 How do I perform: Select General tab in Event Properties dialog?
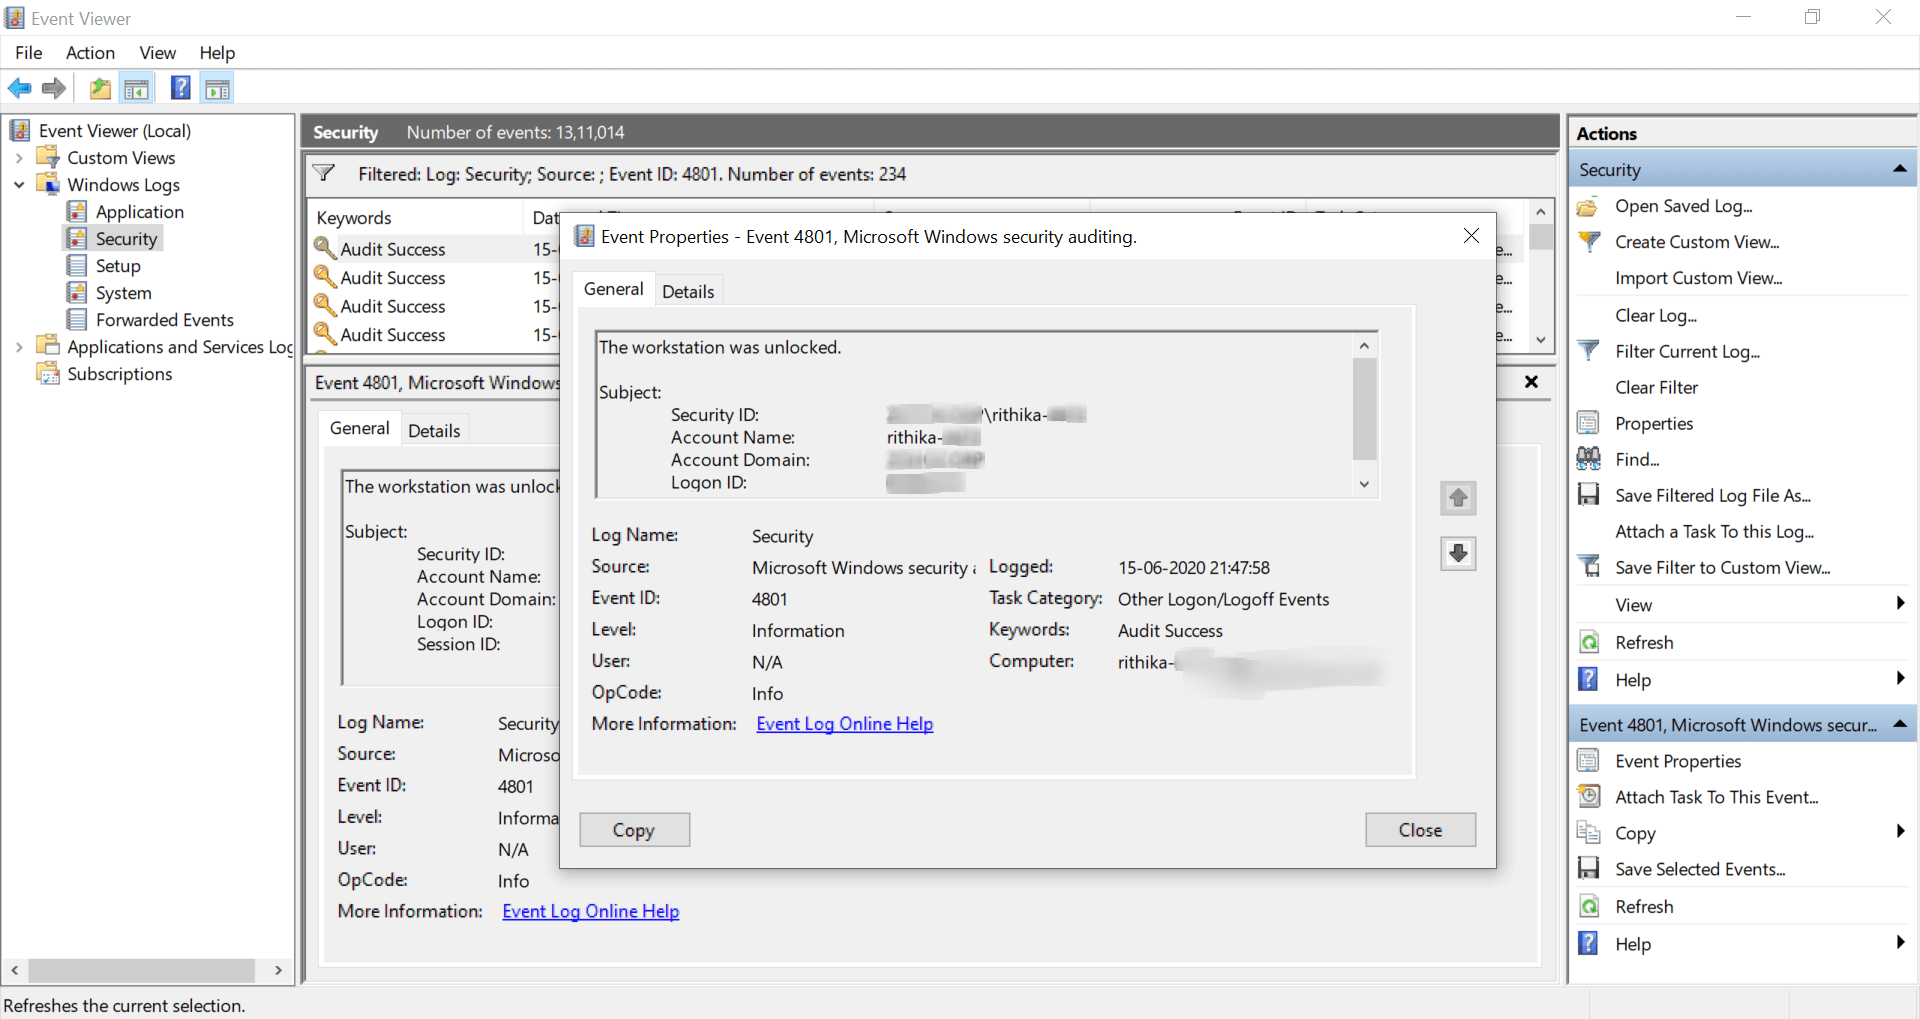[614, 289]
